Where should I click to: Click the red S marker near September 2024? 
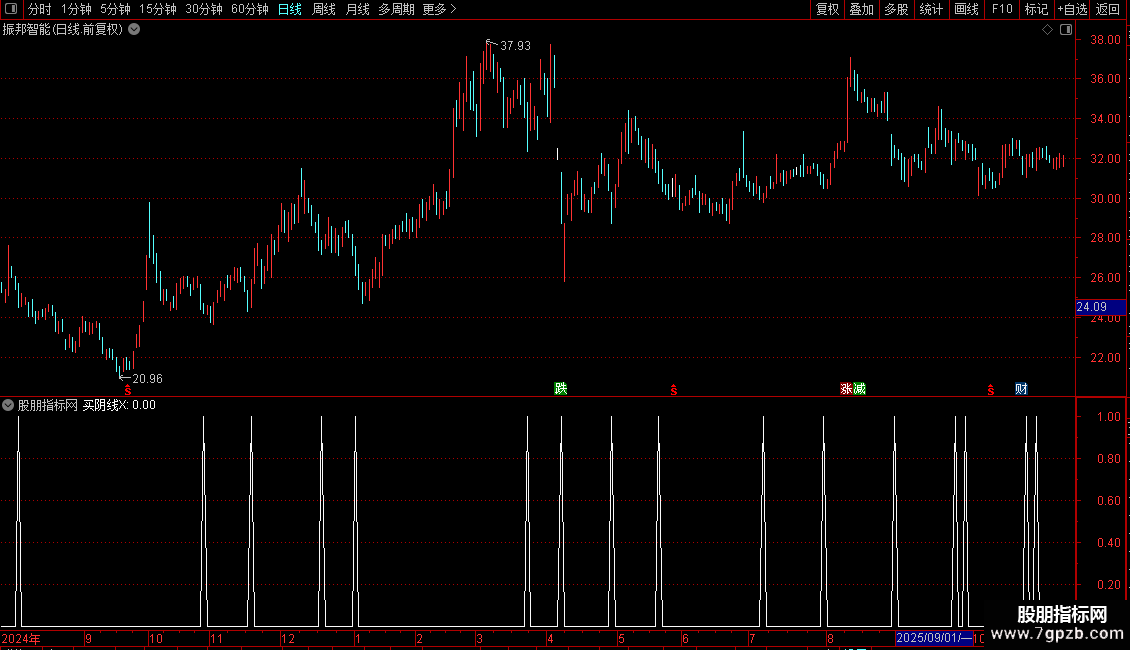(x=128, y=390)
